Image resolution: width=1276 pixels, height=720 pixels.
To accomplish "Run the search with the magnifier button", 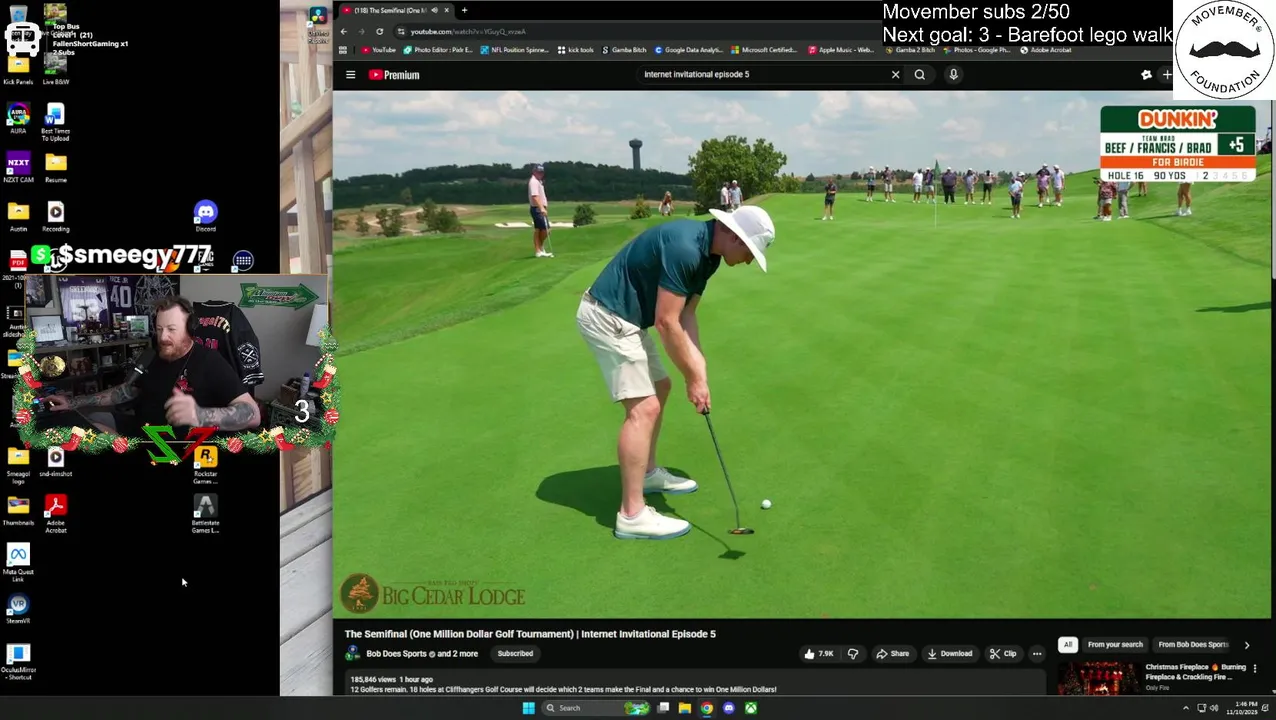I will 919,74.
